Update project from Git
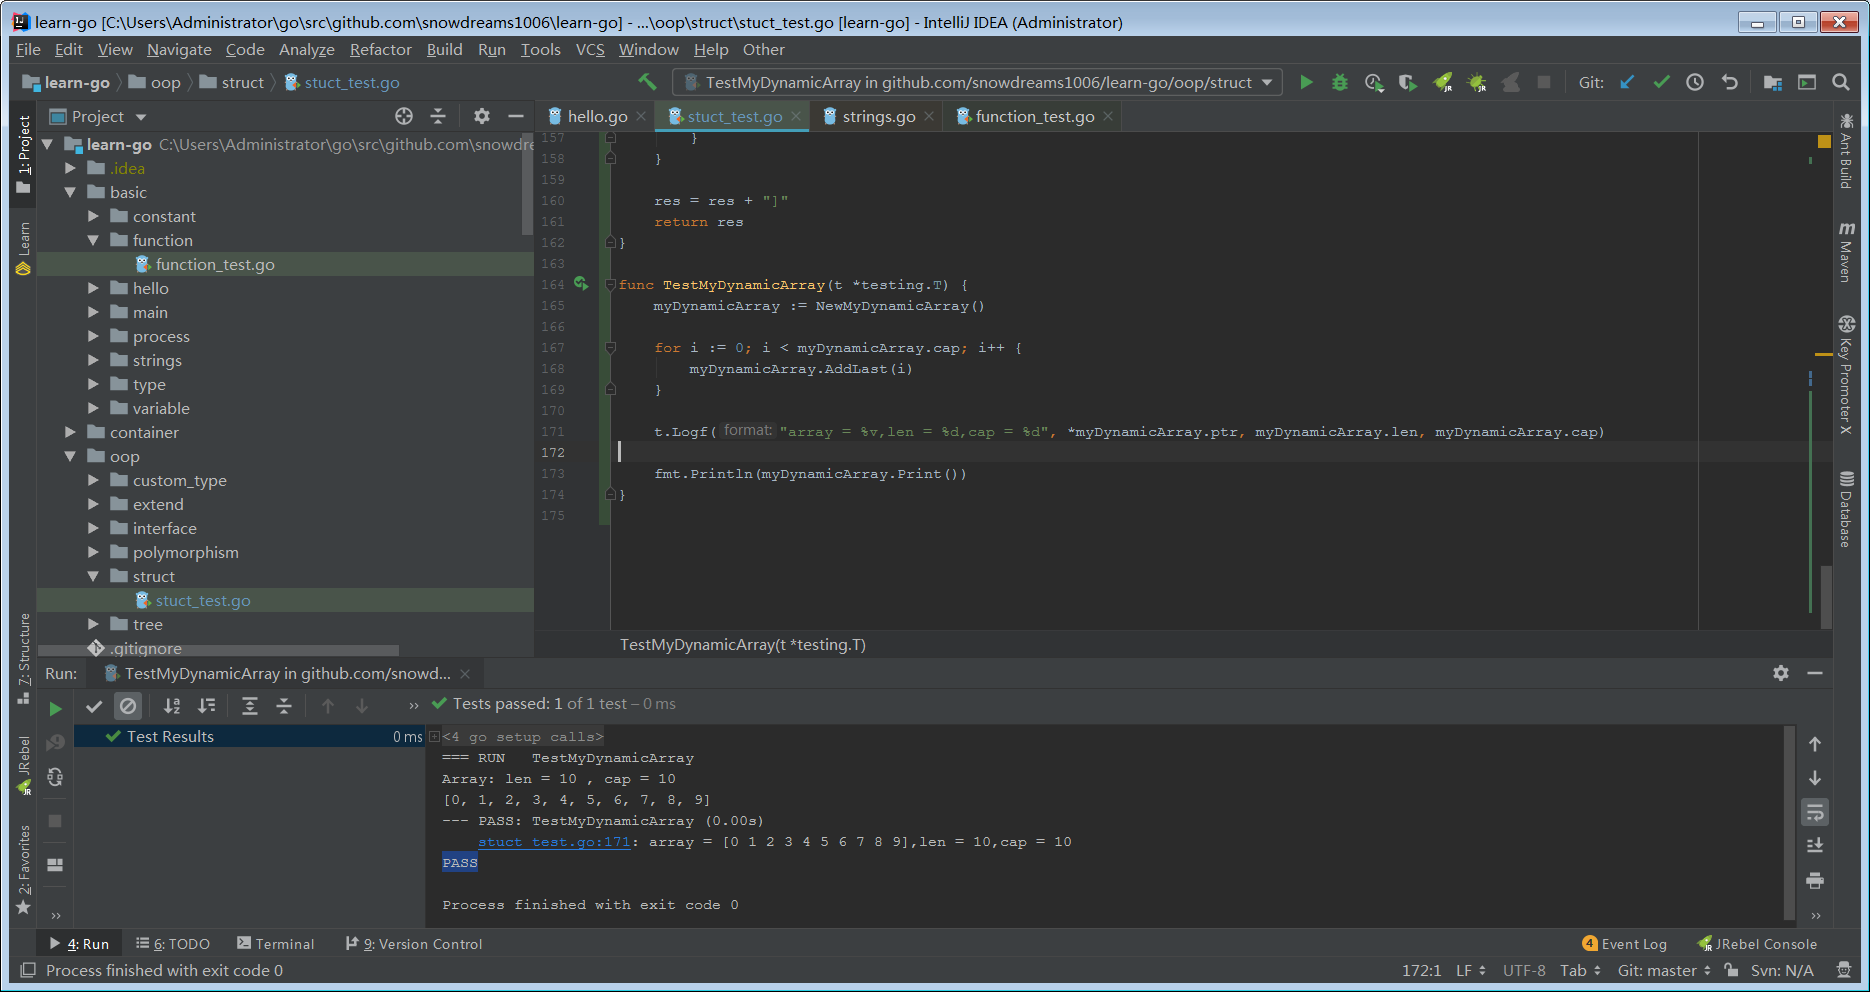 1627,82
